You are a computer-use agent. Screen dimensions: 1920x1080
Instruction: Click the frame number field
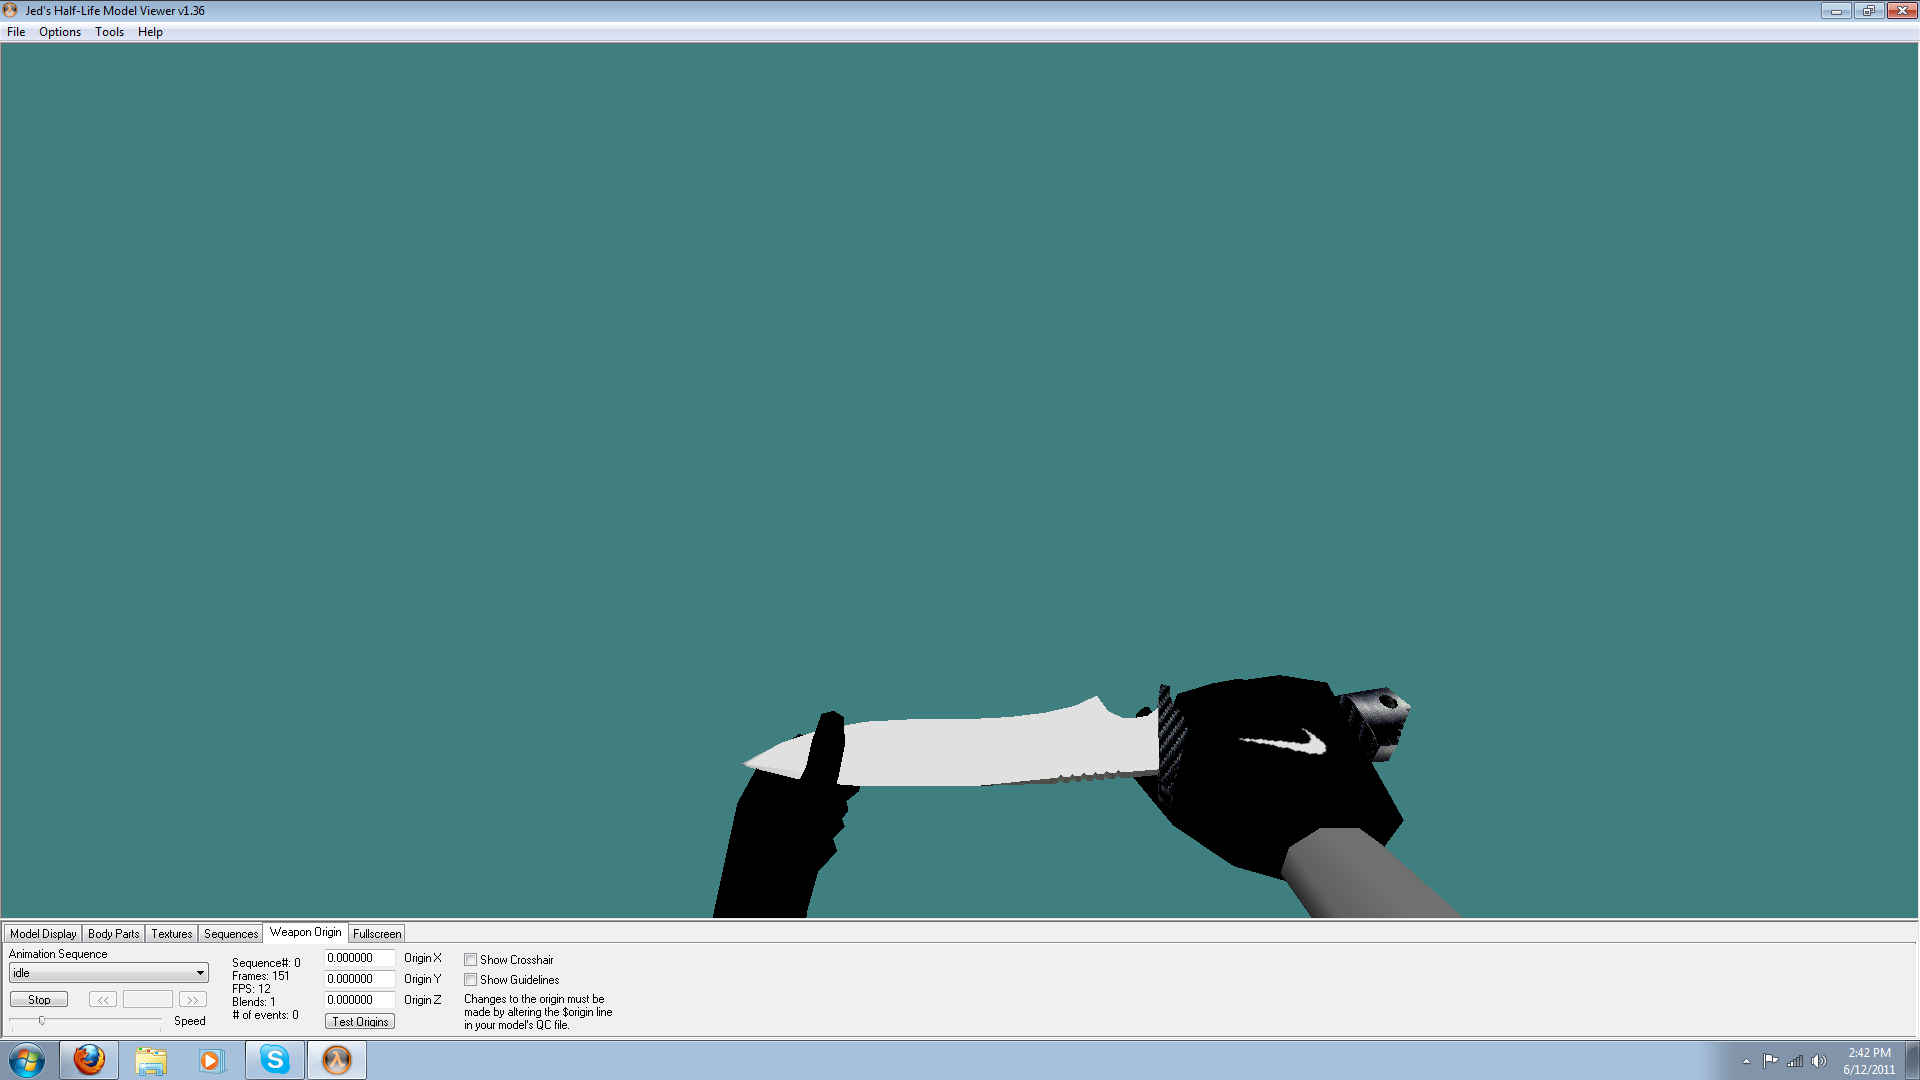(148, 999)
